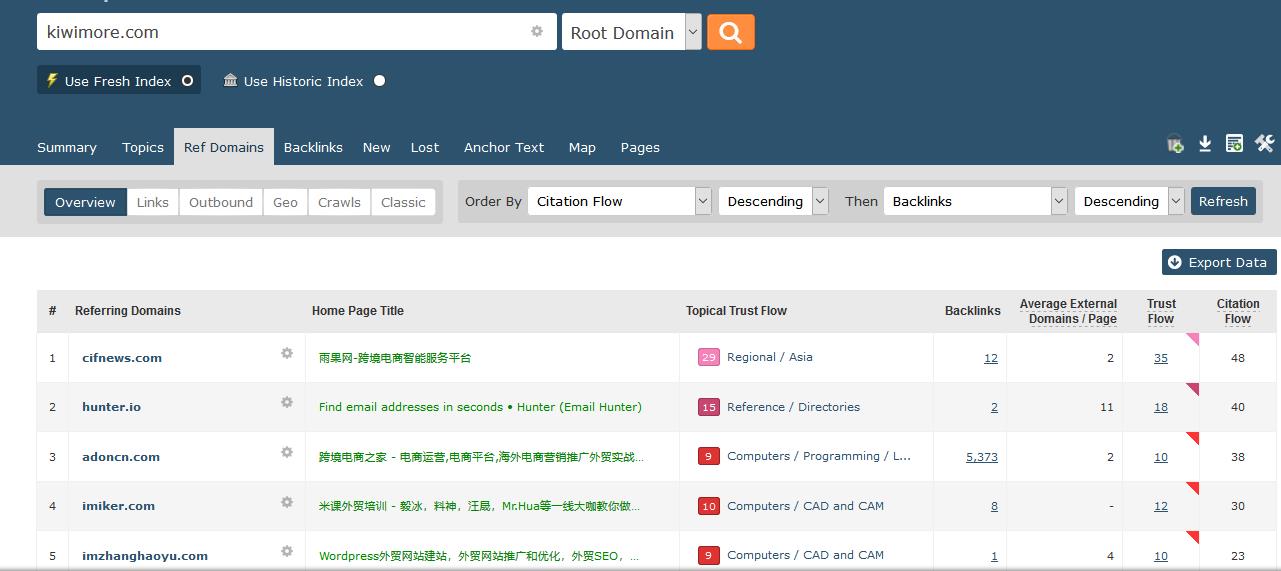
Task: Click the Backlinks column header
Action: [973, 311]
